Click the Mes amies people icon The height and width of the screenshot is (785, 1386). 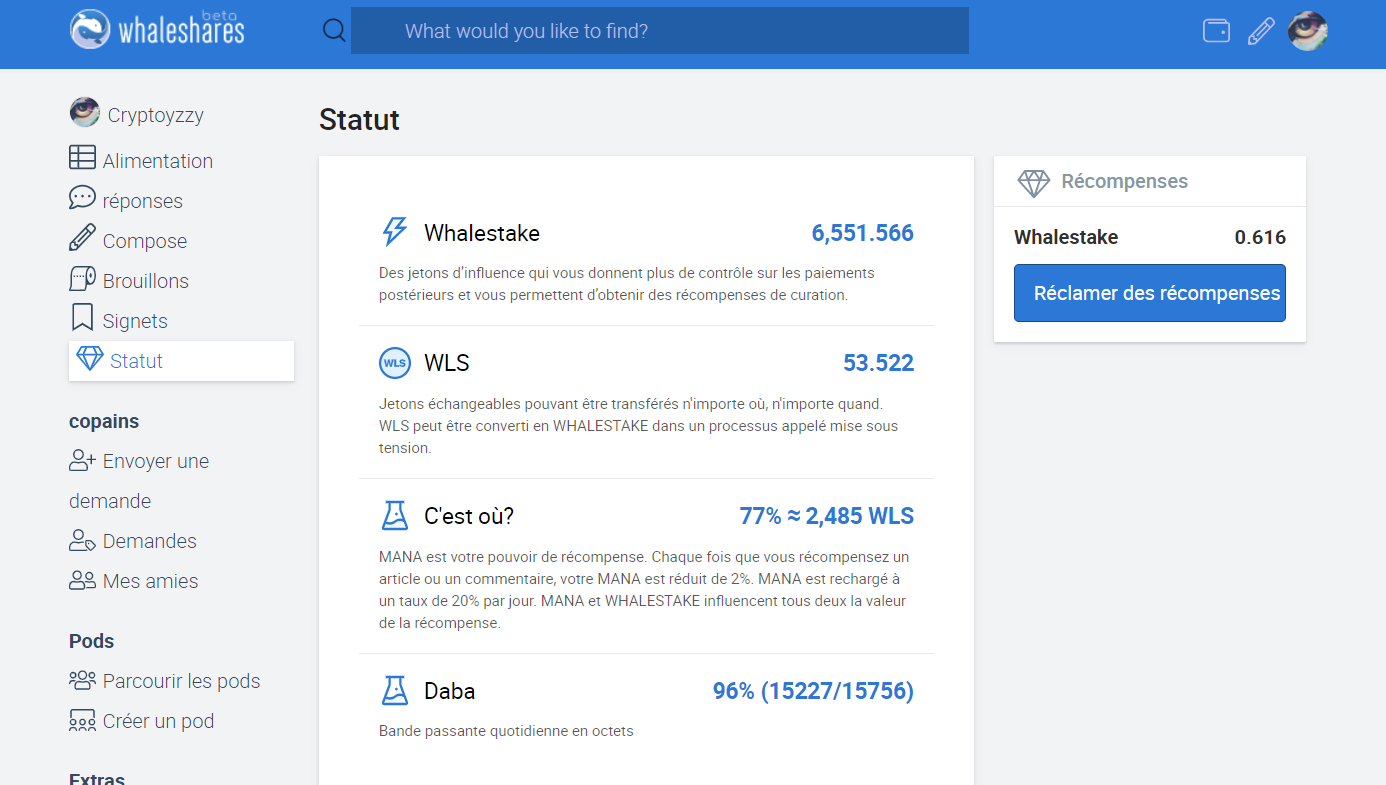[x=82, y=580]
